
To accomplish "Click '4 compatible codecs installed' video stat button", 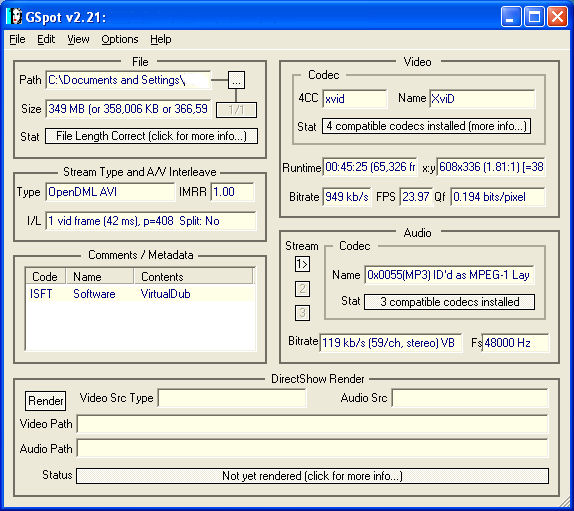I will (426, 126).
